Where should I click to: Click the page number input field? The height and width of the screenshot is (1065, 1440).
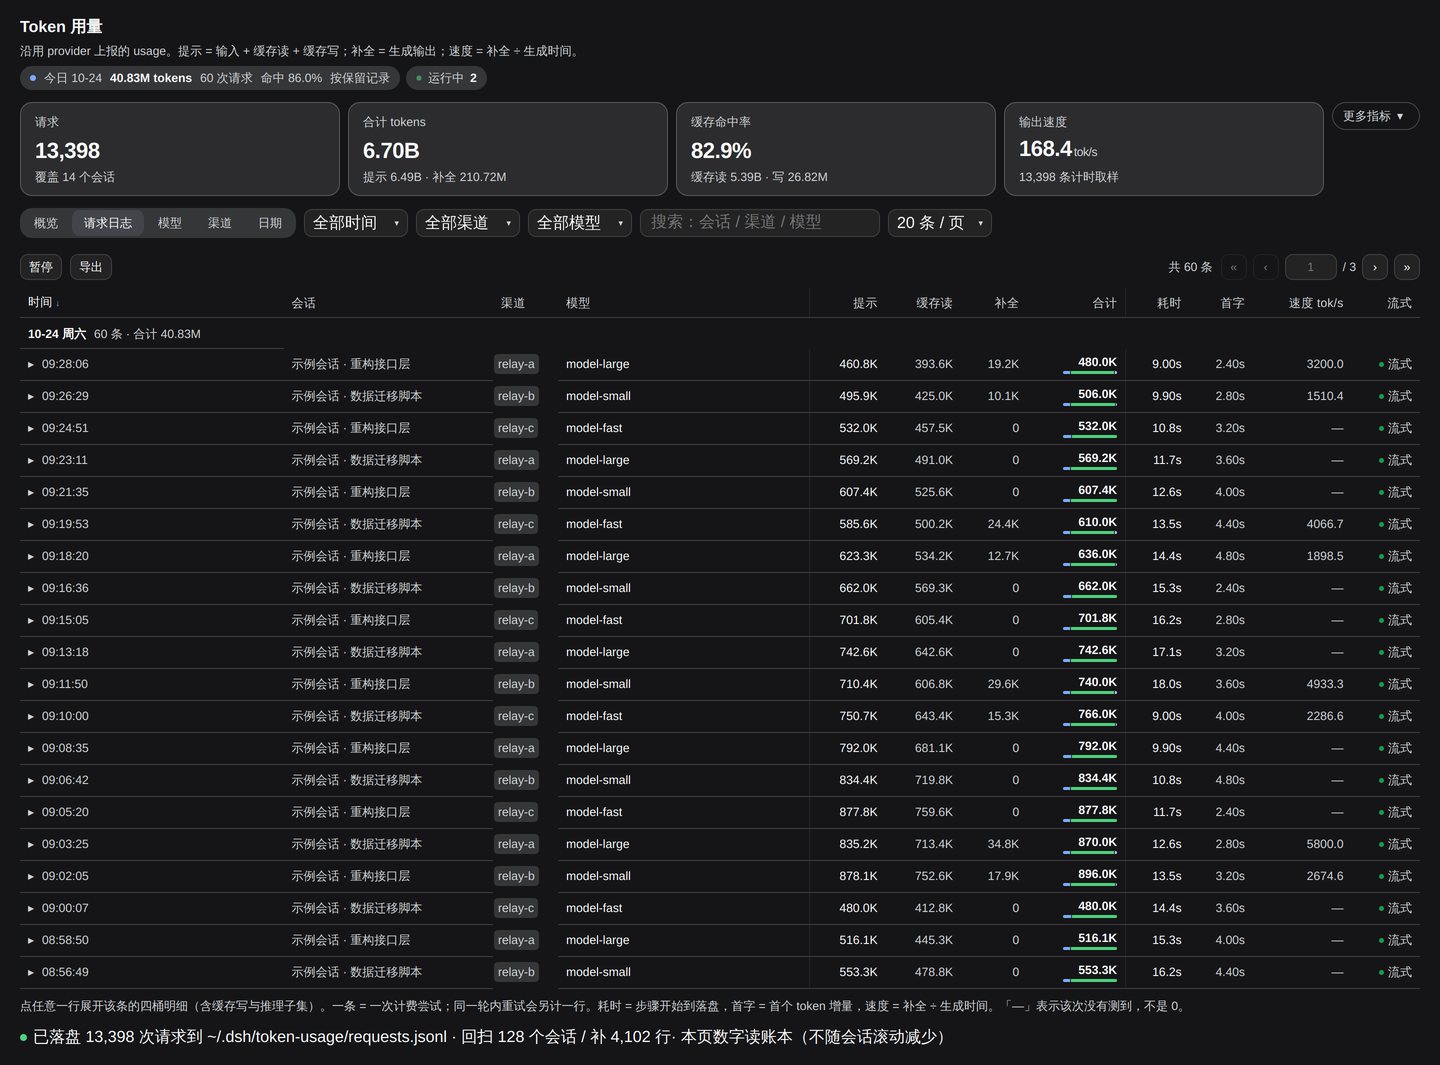click(x=1310, y=267)
